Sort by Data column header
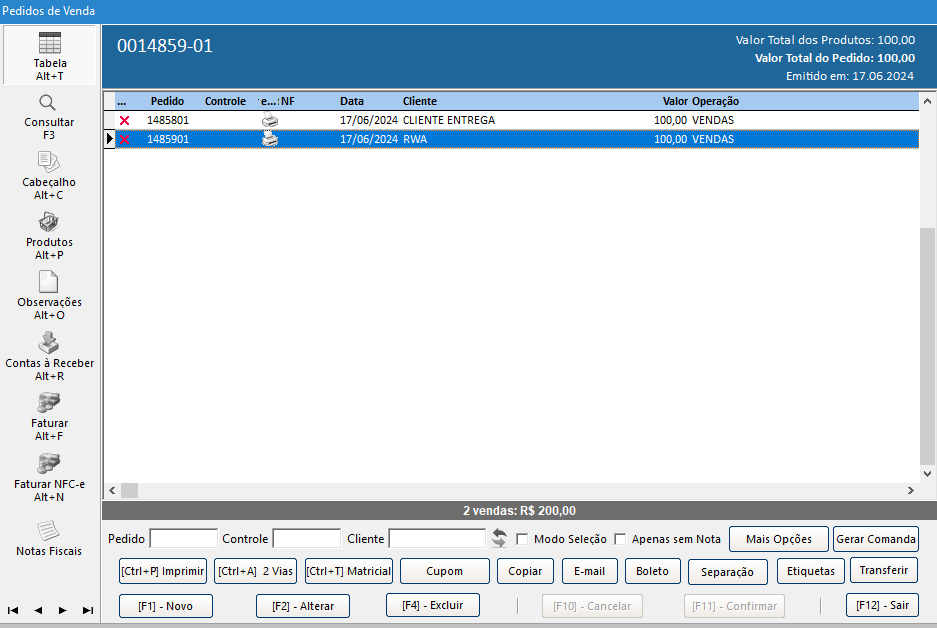The height and width of the screenshot is (628, 937). point(352,101)
